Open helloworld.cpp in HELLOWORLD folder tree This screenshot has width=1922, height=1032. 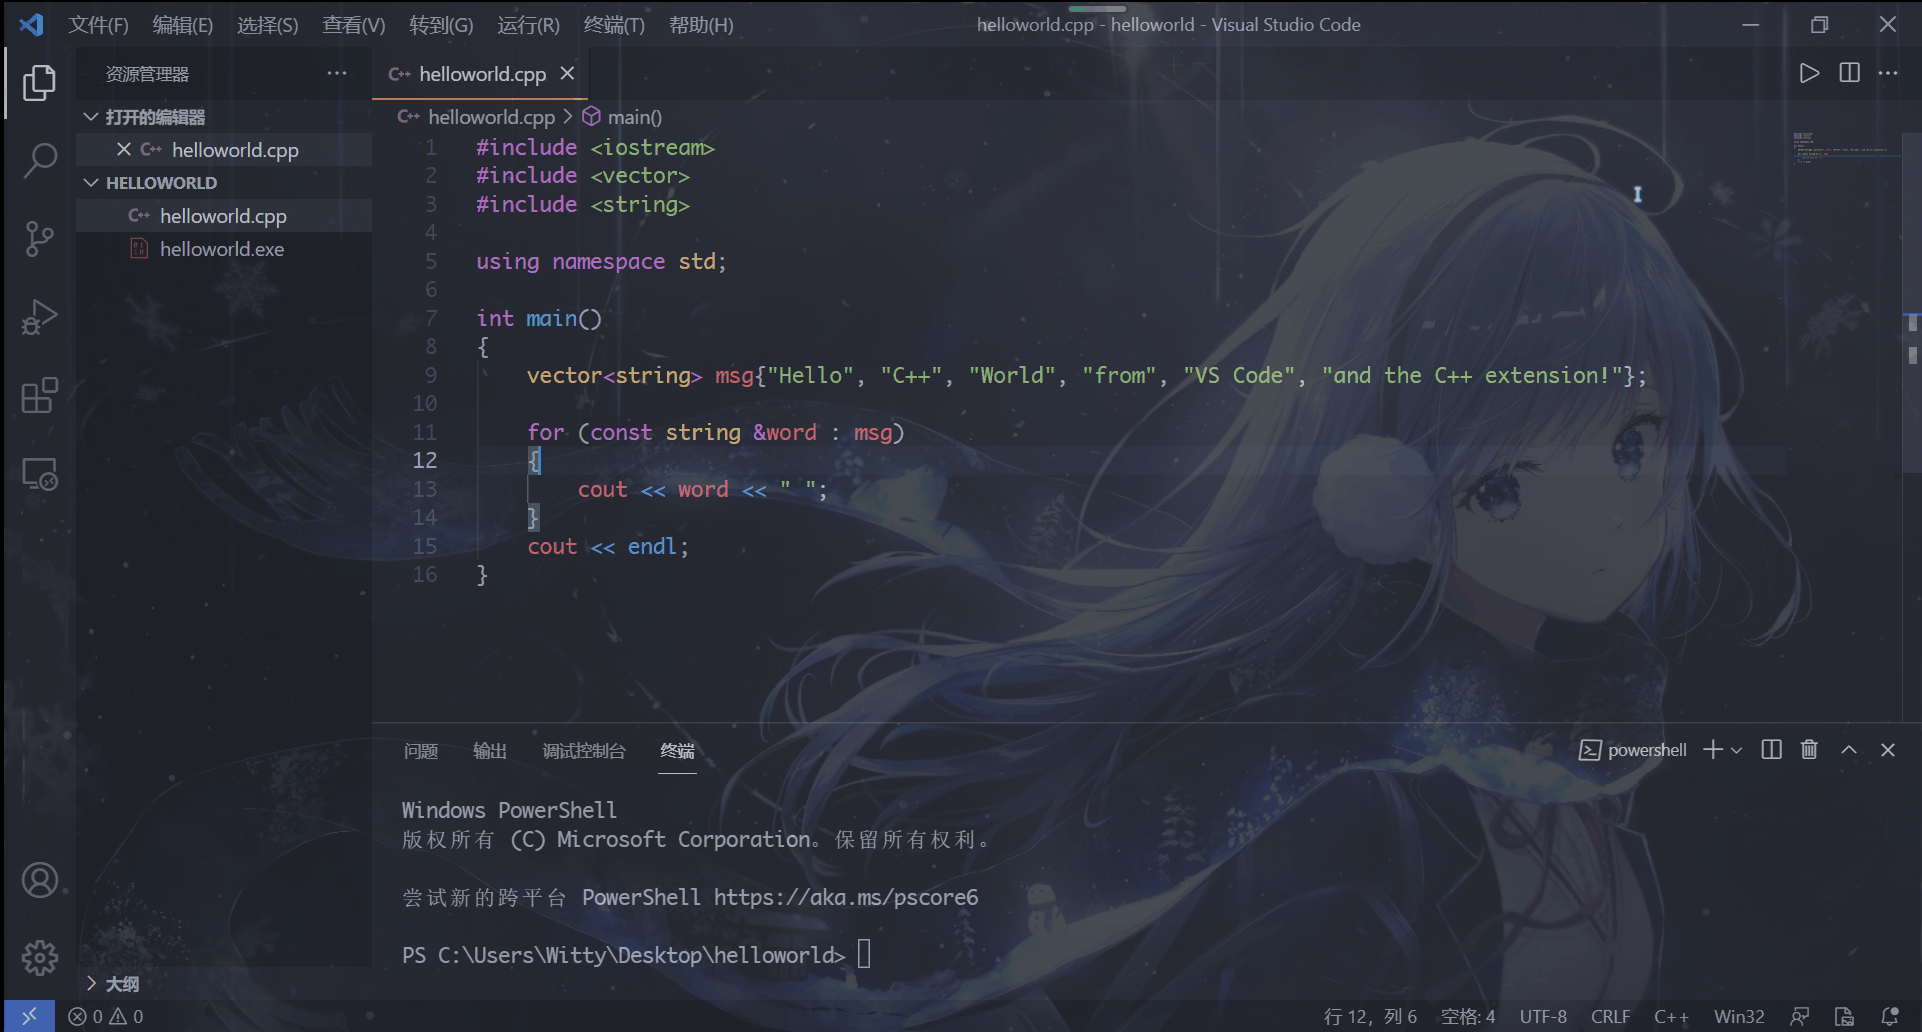click(223, 216)
